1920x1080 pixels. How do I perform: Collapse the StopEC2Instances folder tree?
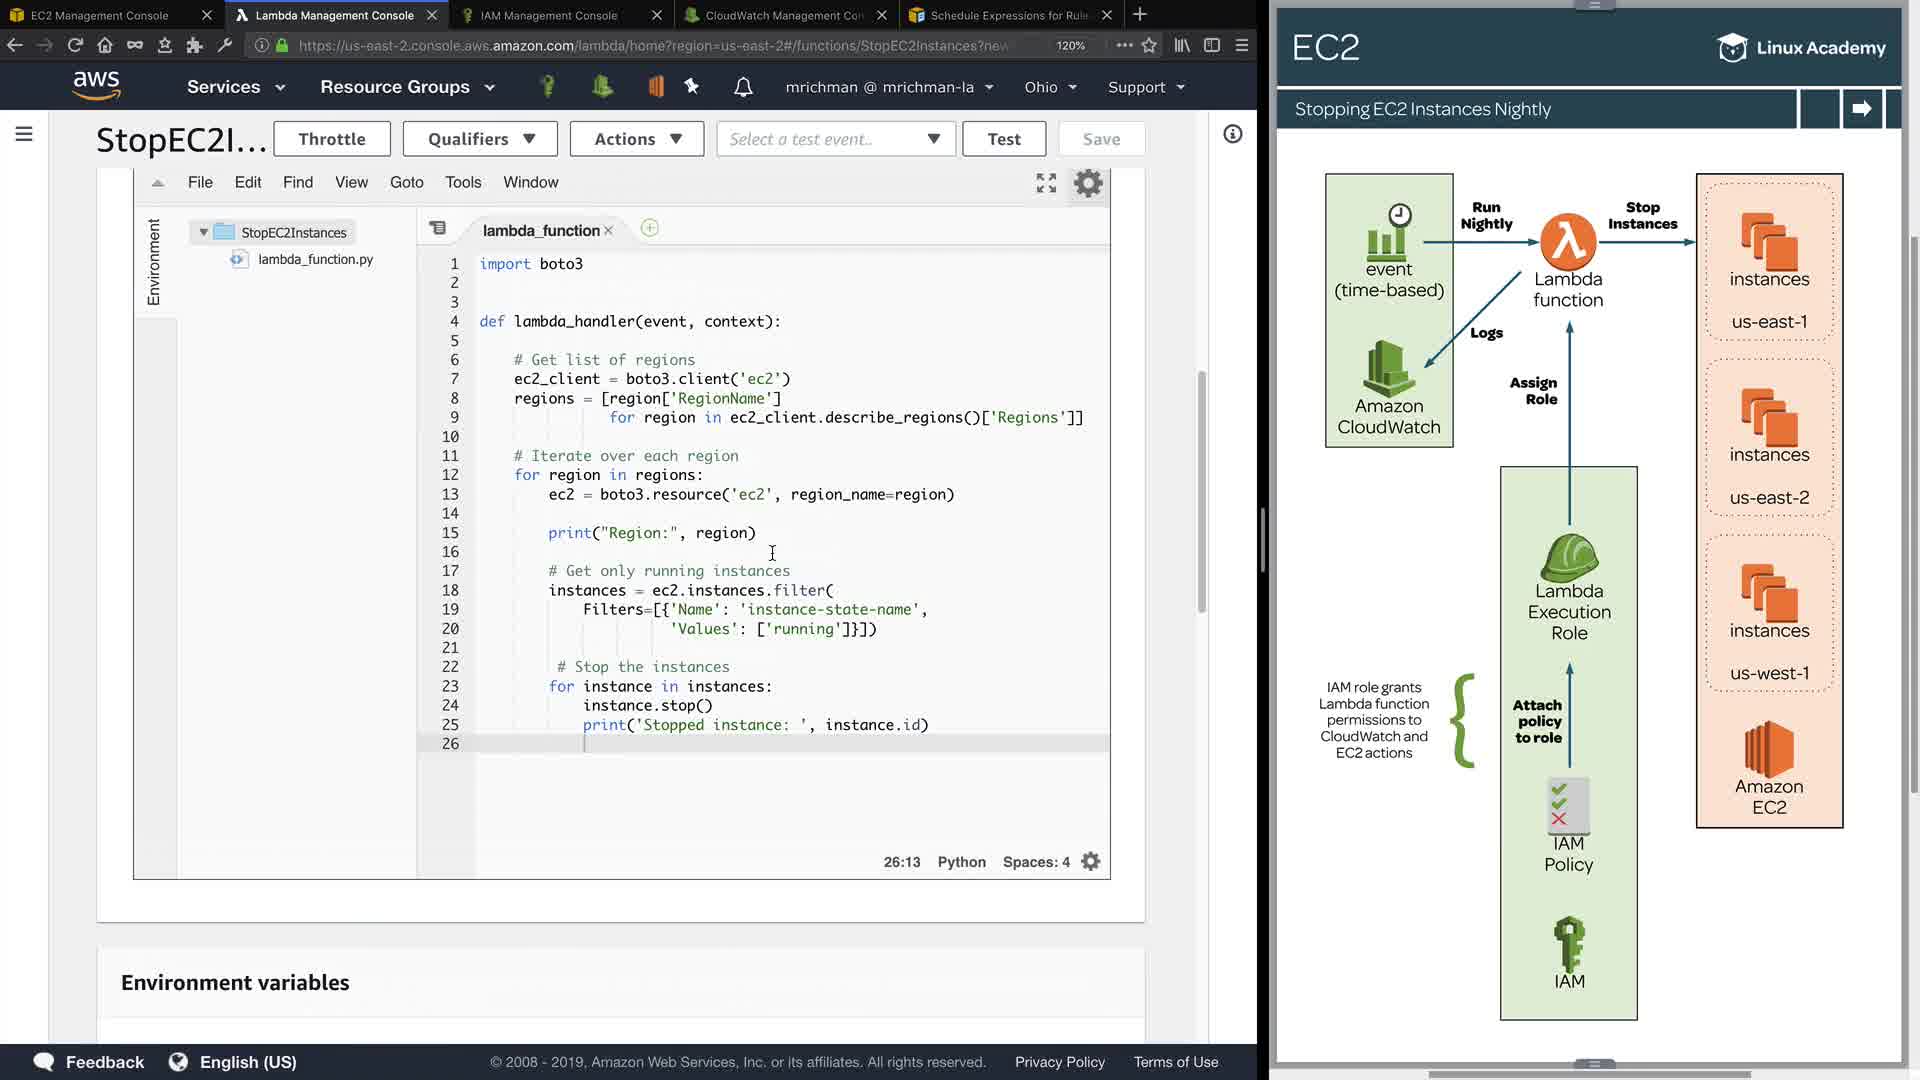pyautogui.click(x=203, y=232)
